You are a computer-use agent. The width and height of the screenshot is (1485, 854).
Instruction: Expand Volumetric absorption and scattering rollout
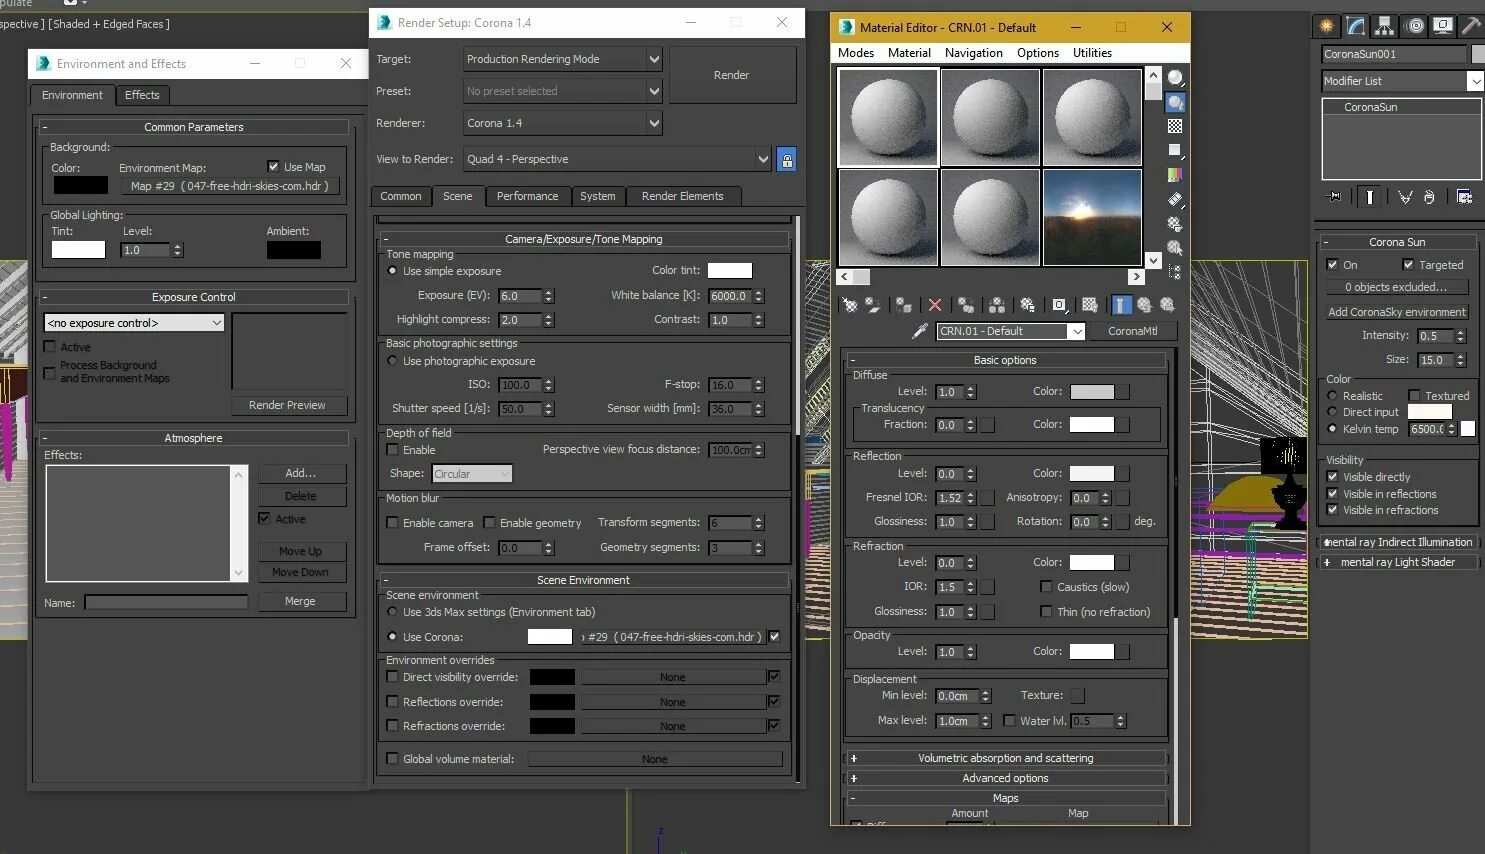[1006, 758]
